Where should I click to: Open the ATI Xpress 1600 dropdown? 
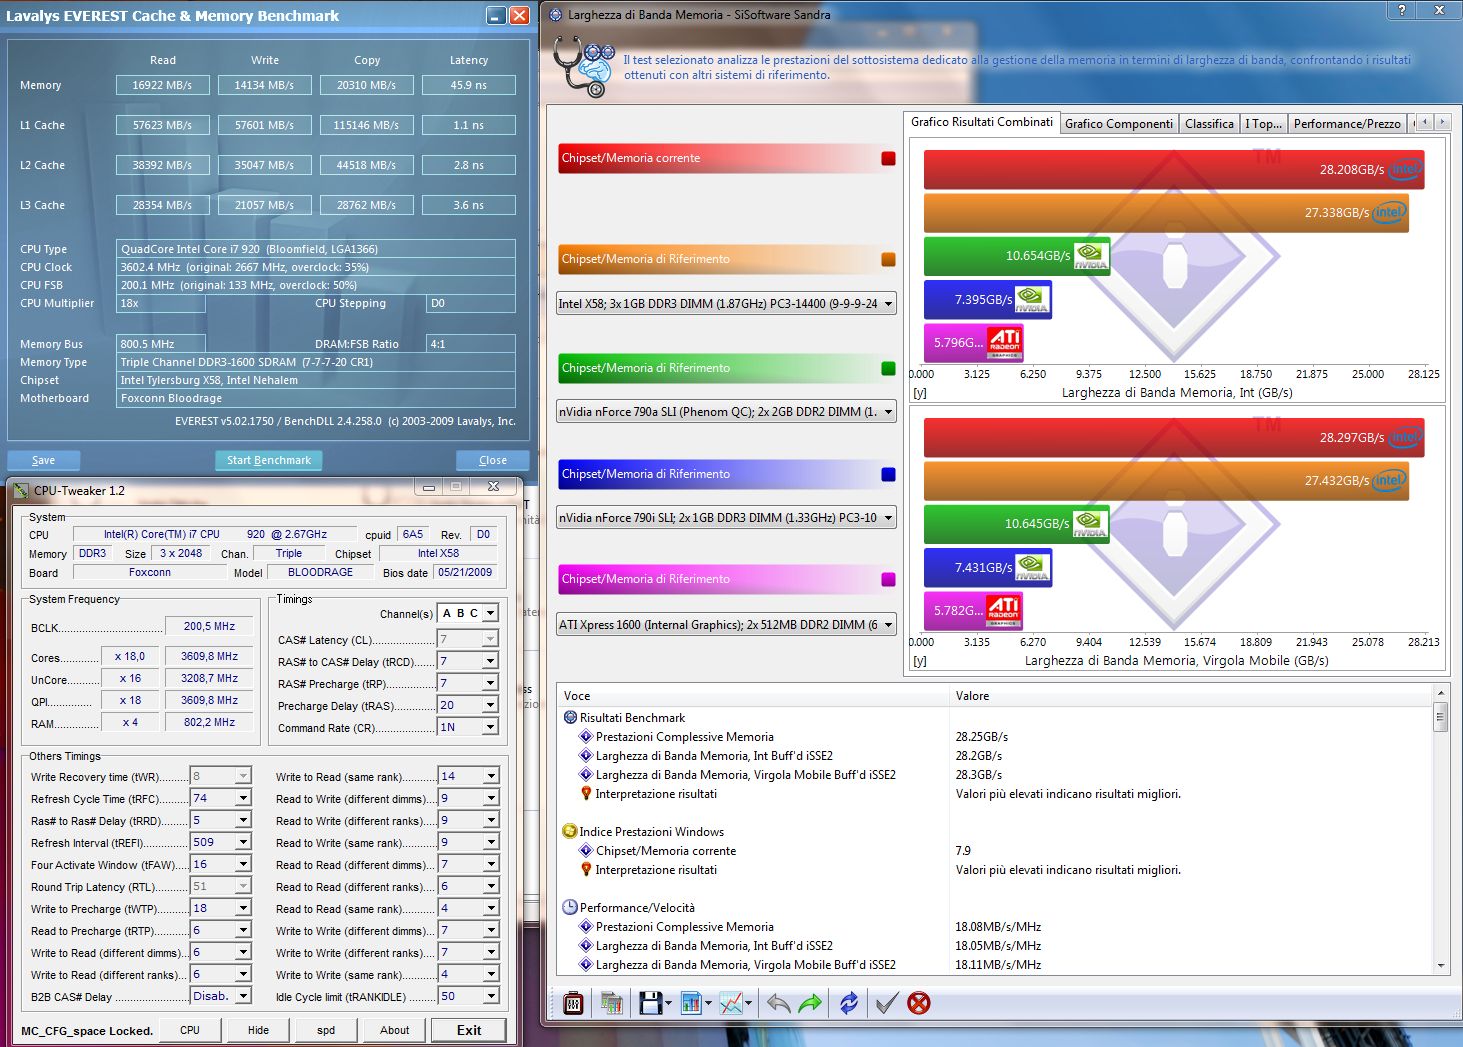click(x=726, y=624)
